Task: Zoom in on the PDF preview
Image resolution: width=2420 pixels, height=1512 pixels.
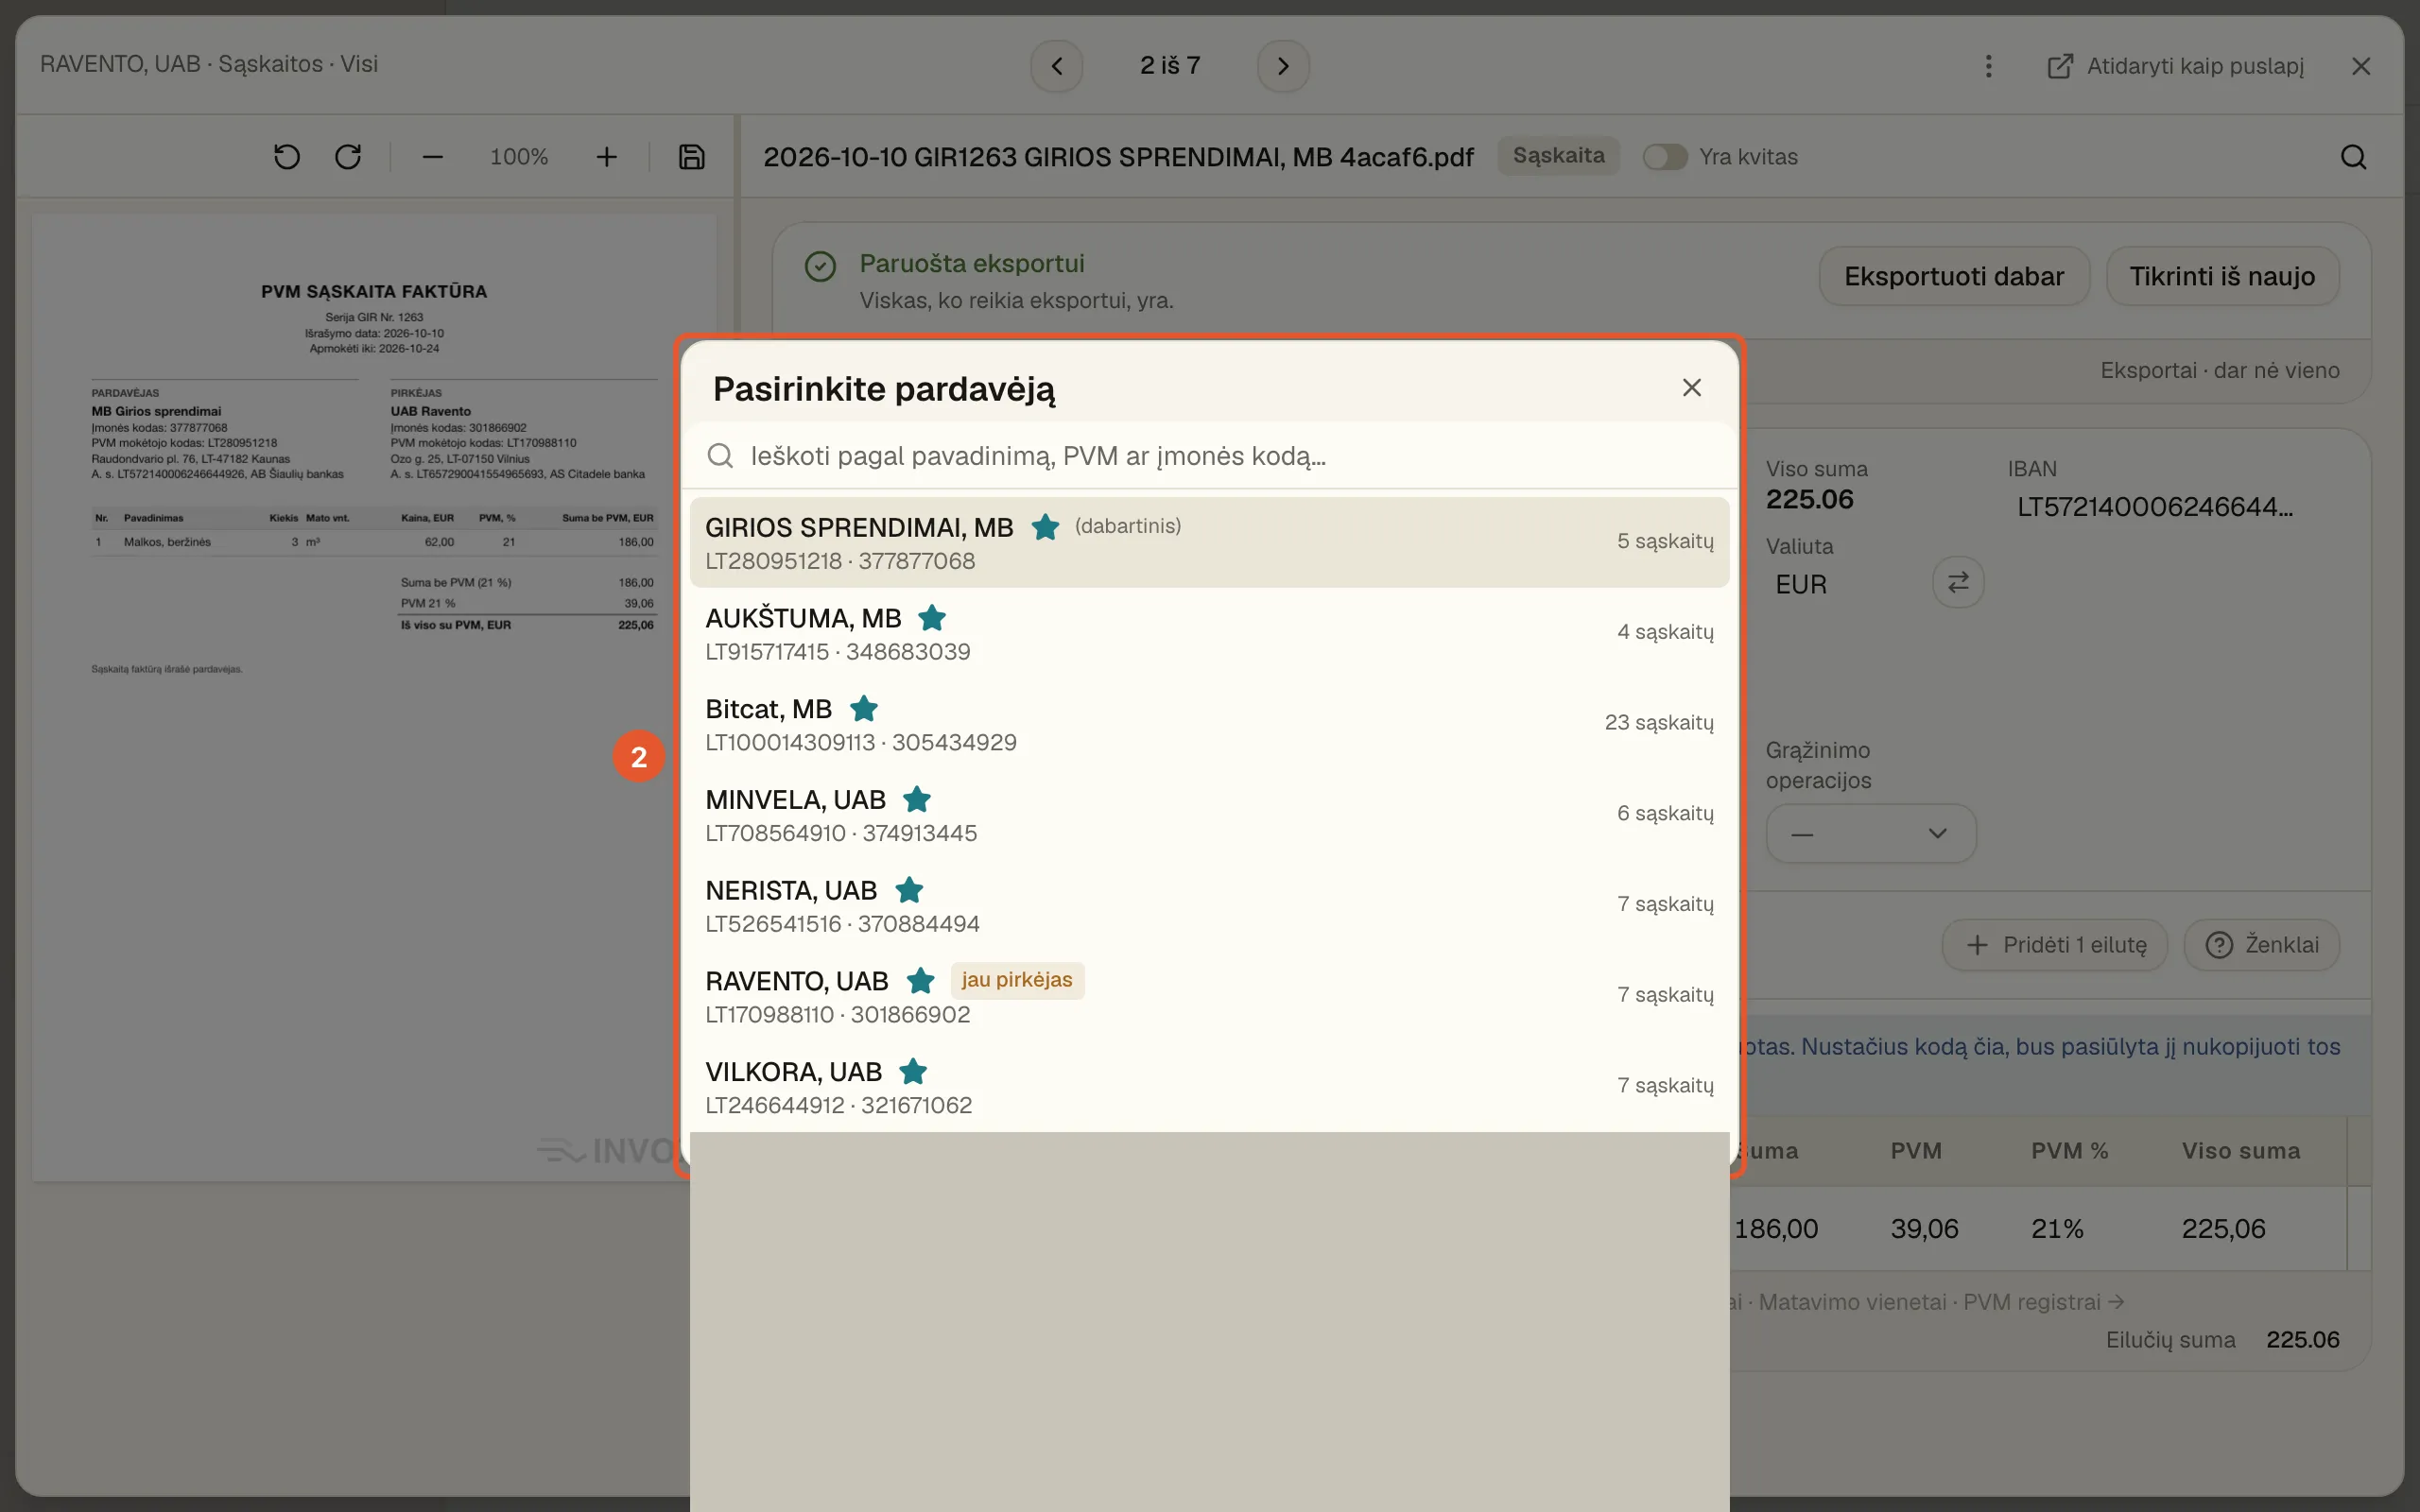Action: 606,157
